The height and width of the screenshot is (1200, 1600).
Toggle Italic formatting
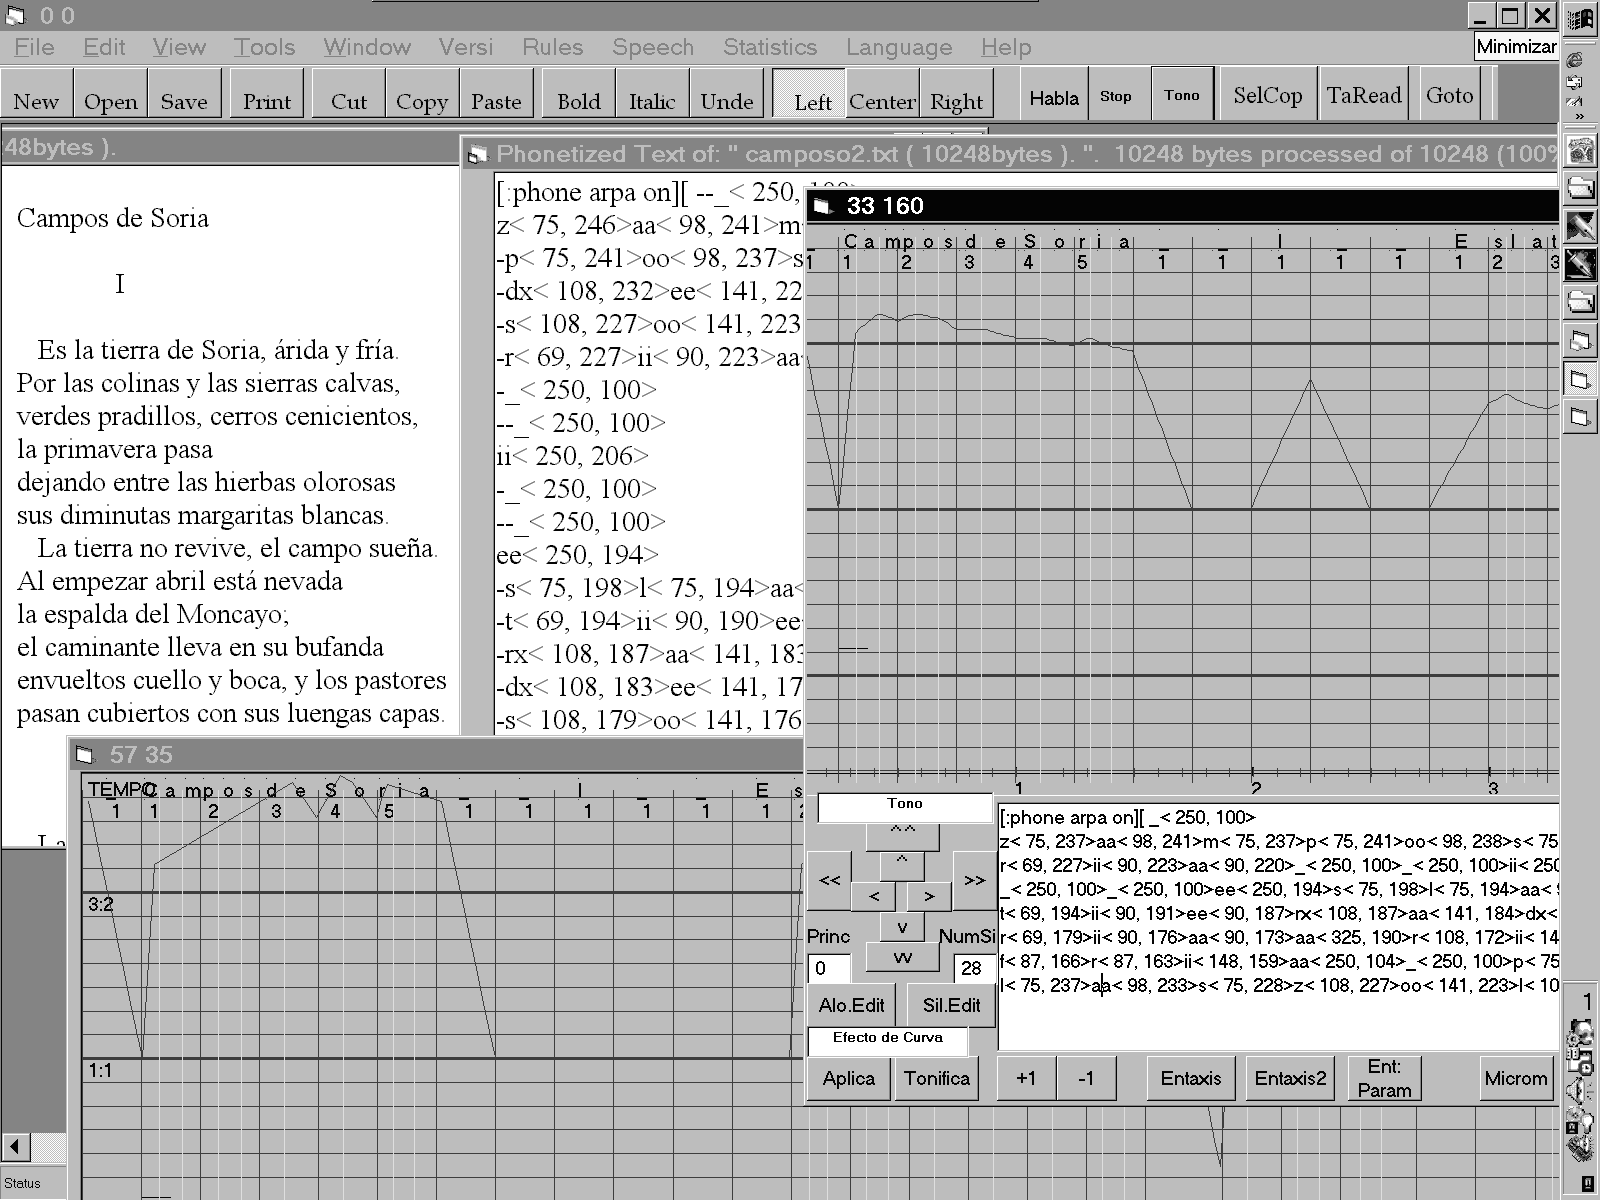click(x=652, y=95)
